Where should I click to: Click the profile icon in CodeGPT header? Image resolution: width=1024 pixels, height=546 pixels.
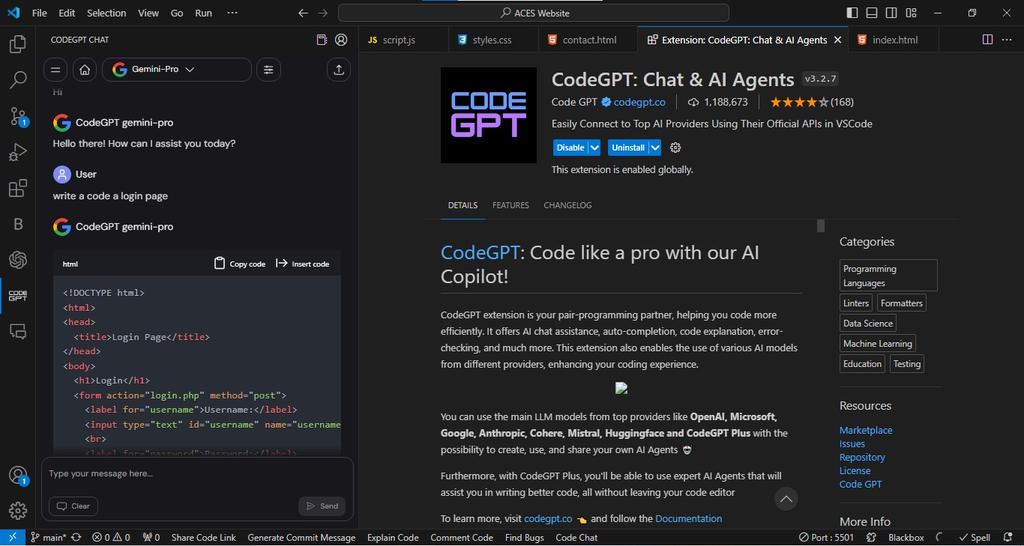point(341,40)
